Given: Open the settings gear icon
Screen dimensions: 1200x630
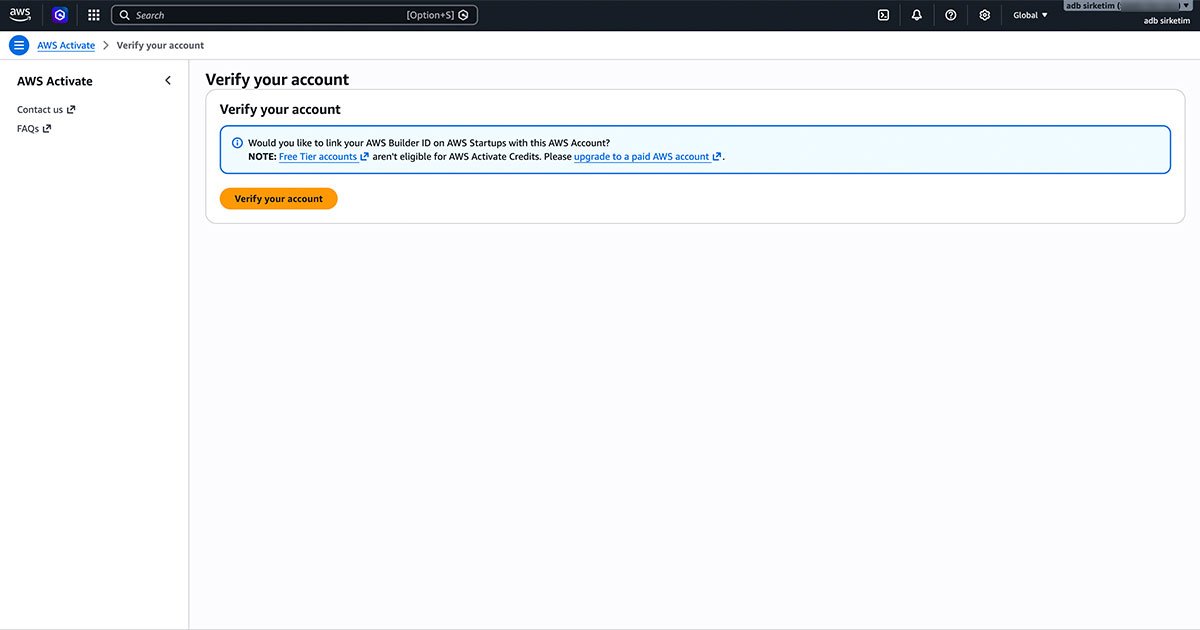Looking at the screenshot, I should pos(985,15).
